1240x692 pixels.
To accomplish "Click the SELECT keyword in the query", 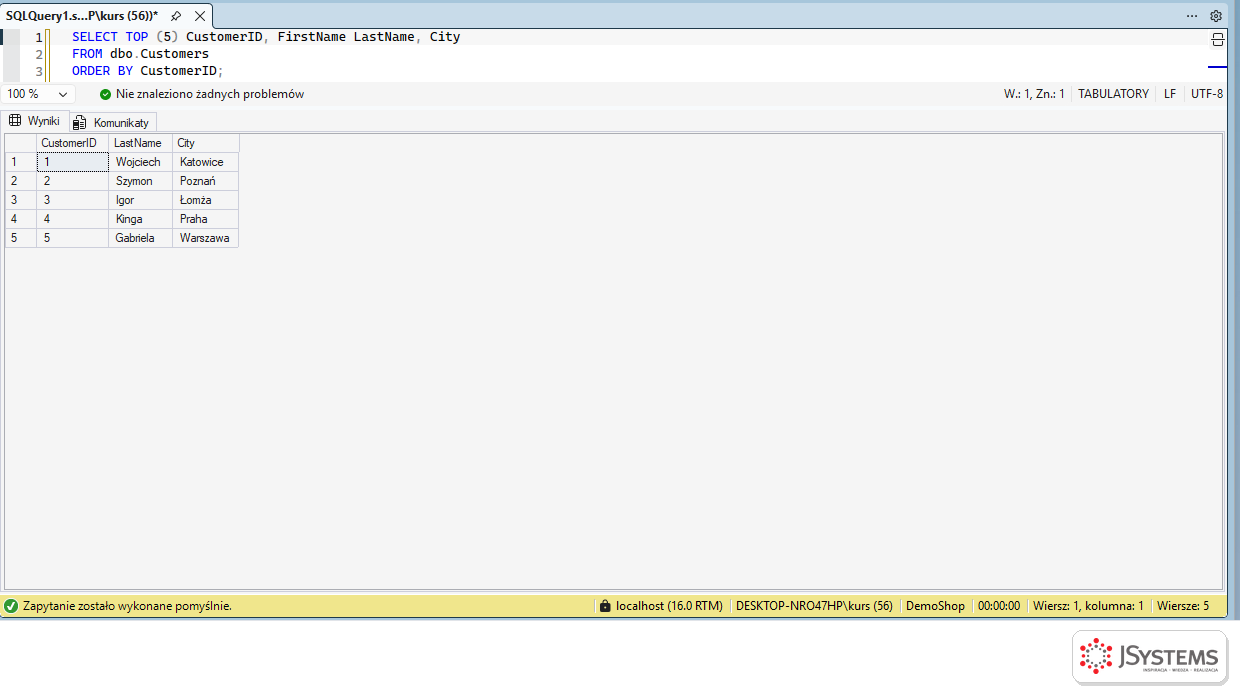I will (95, 37).
